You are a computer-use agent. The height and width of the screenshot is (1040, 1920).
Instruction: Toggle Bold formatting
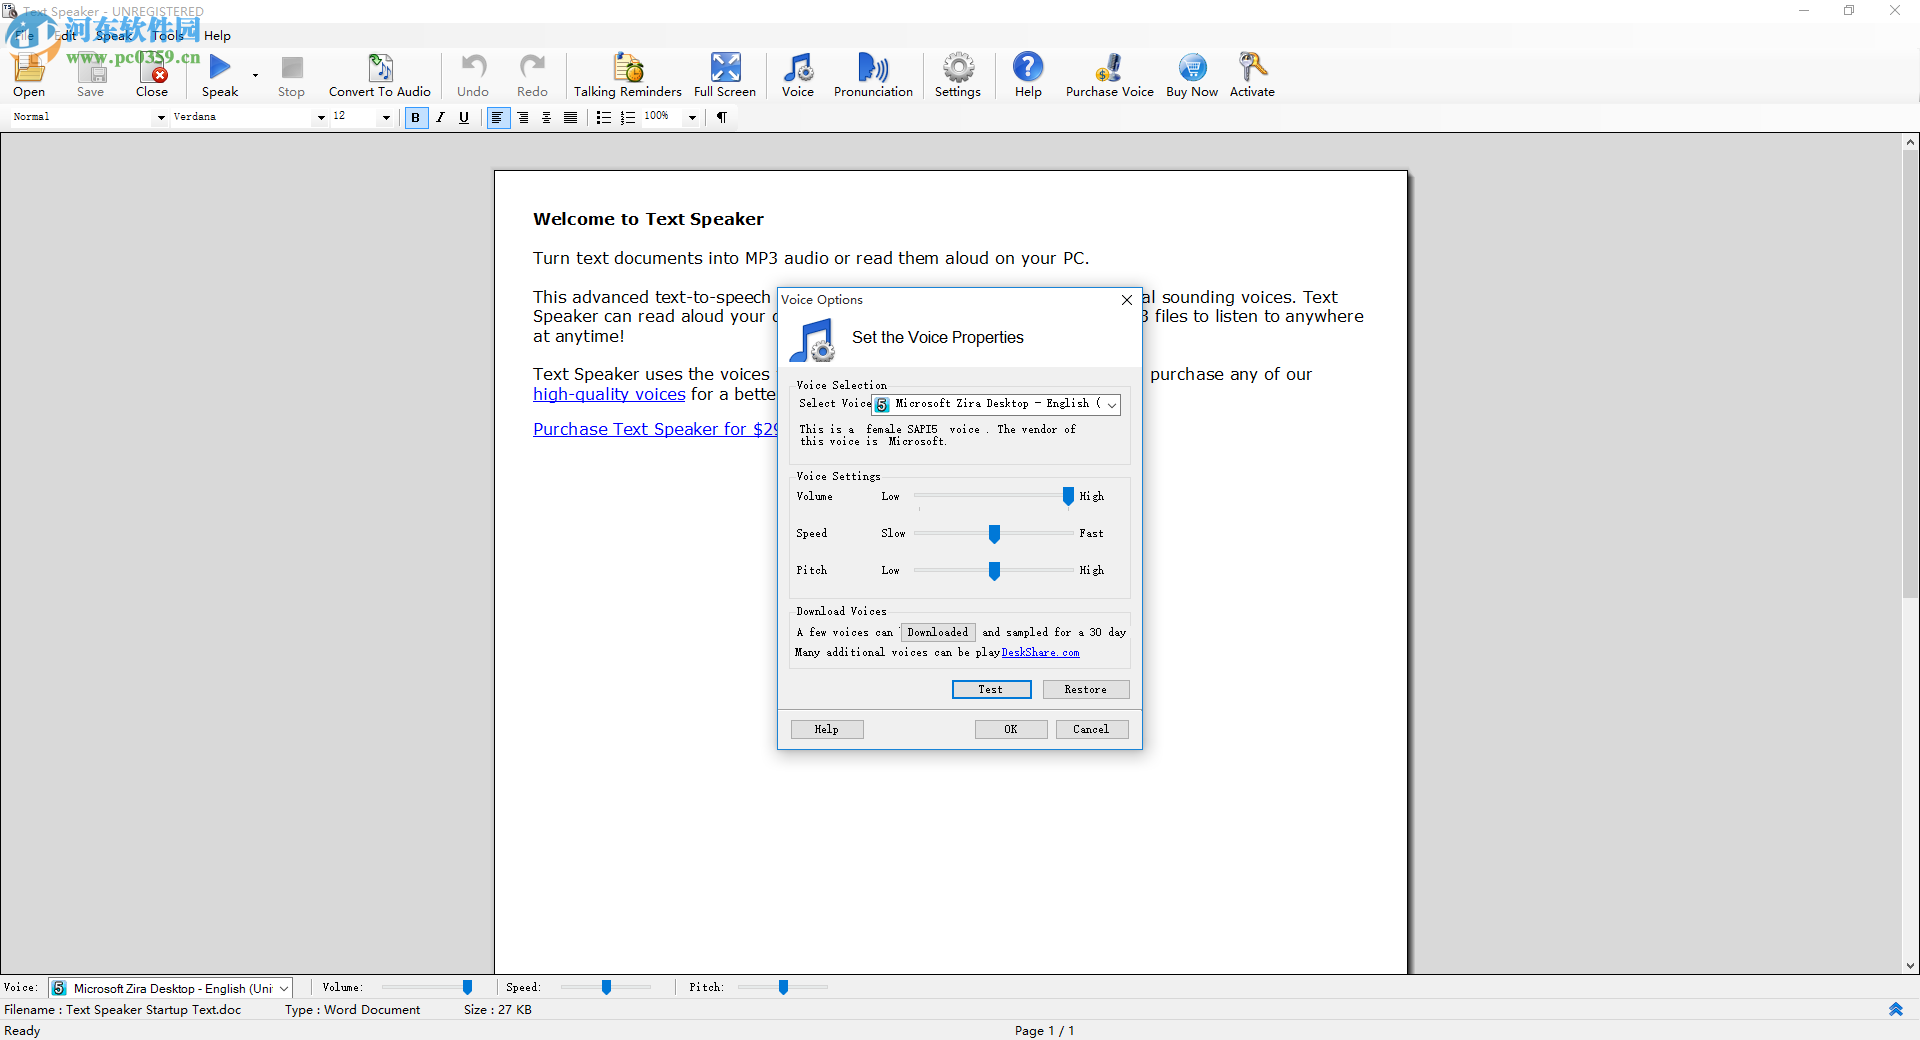[x=415, y=118]
